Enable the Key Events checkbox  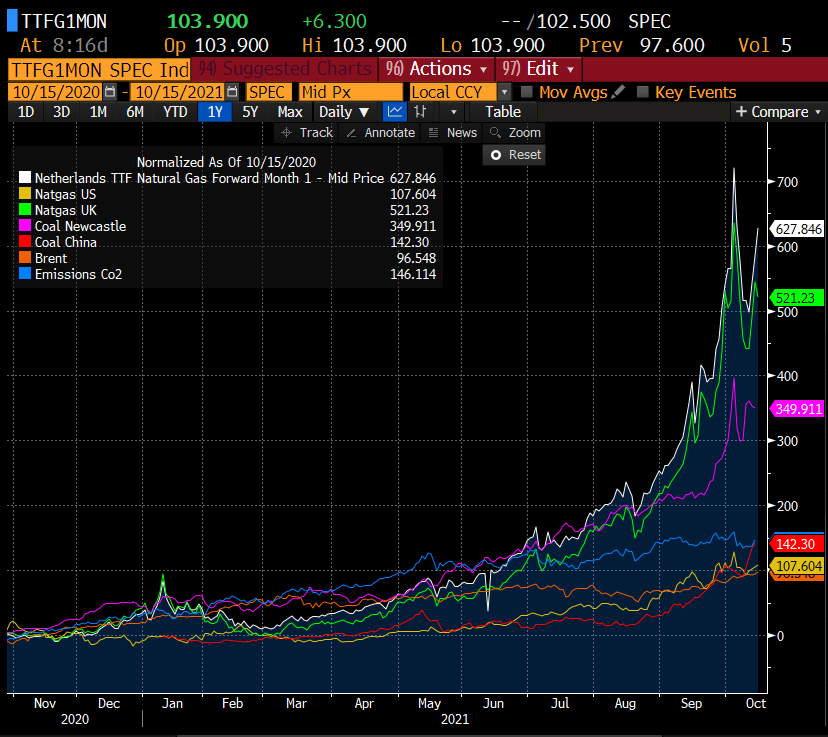tap(643, 92)
